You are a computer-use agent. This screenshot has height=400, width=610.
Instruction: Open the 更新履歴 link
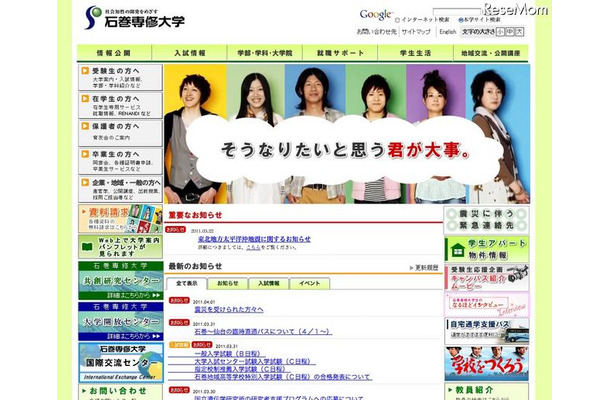(x=424, y=268)
